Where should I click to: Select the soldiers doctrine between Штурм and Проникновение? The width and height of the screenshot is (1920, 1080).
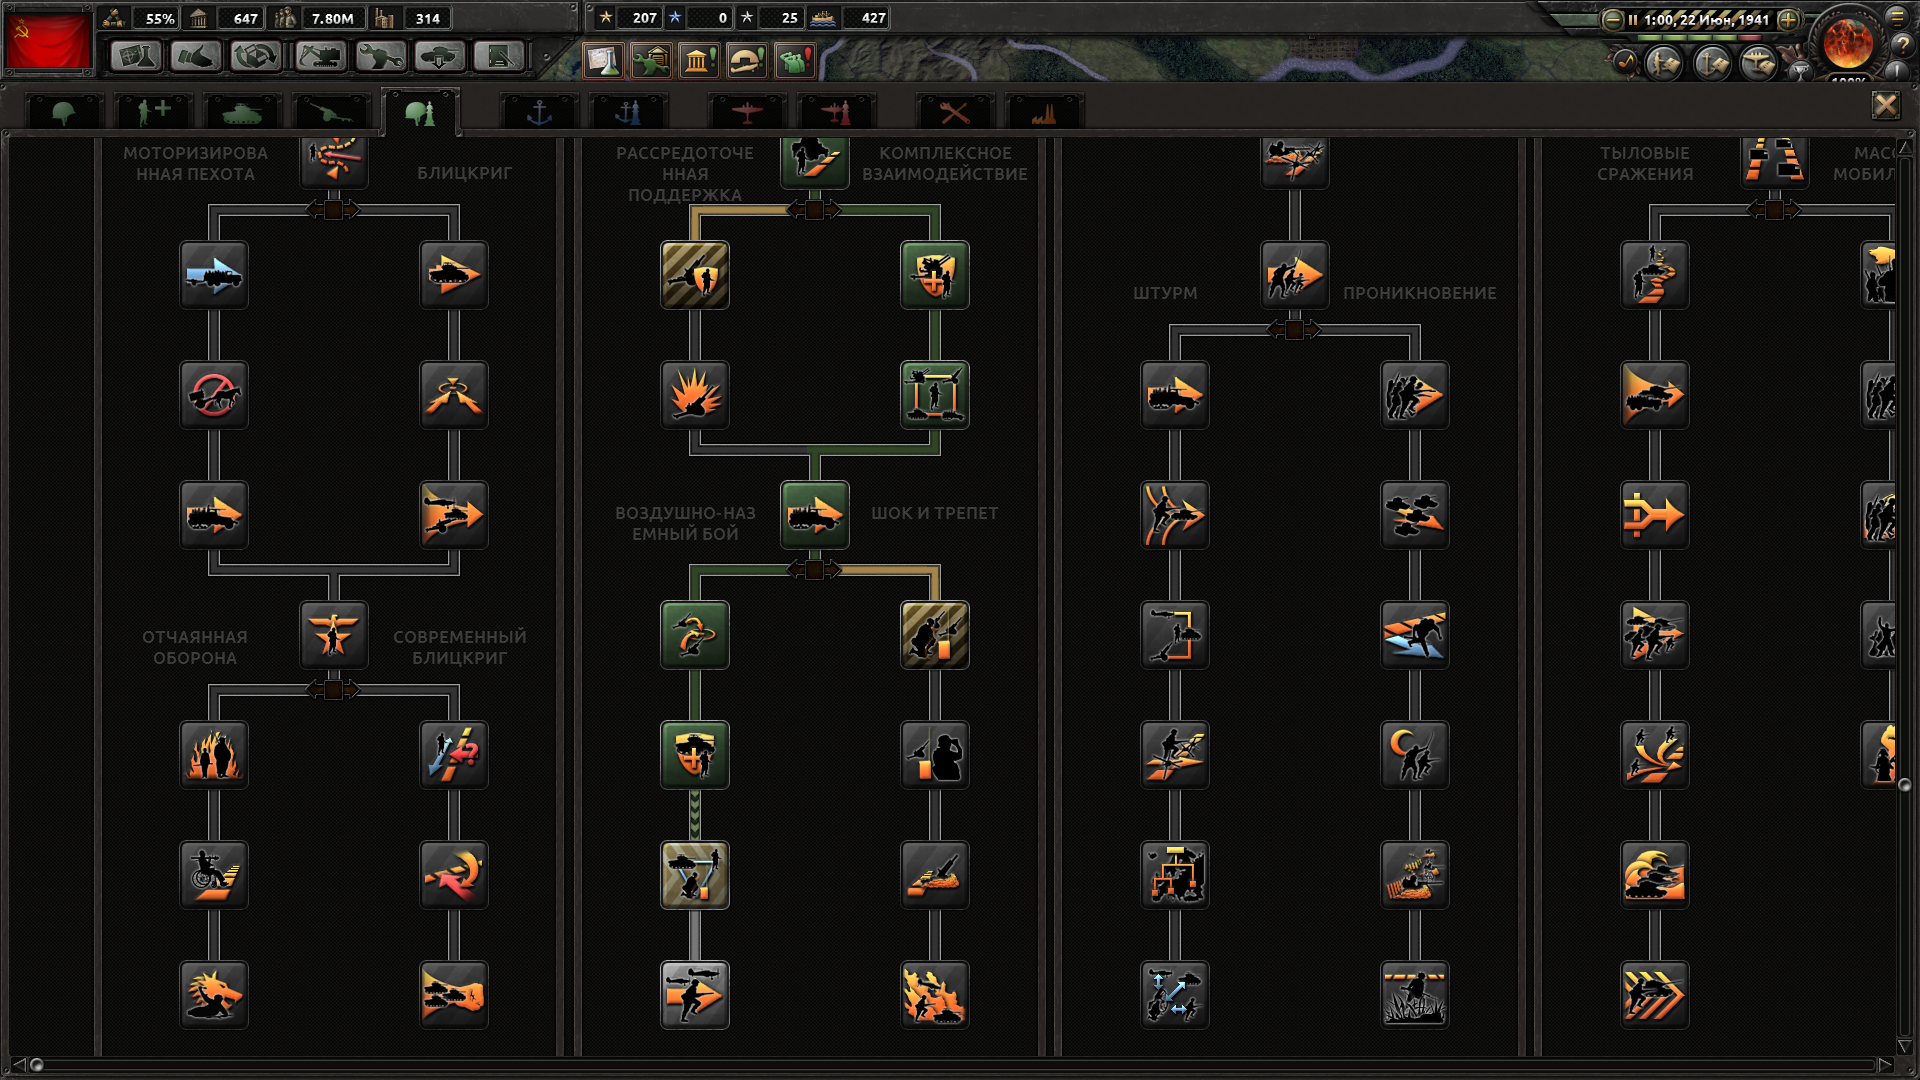pyautogui.click(x=1295, y=275)
